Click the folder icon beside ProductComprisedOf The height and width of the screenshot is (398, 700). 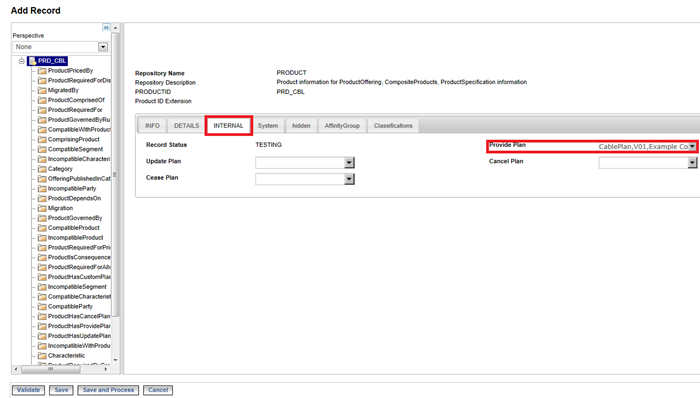42,100
